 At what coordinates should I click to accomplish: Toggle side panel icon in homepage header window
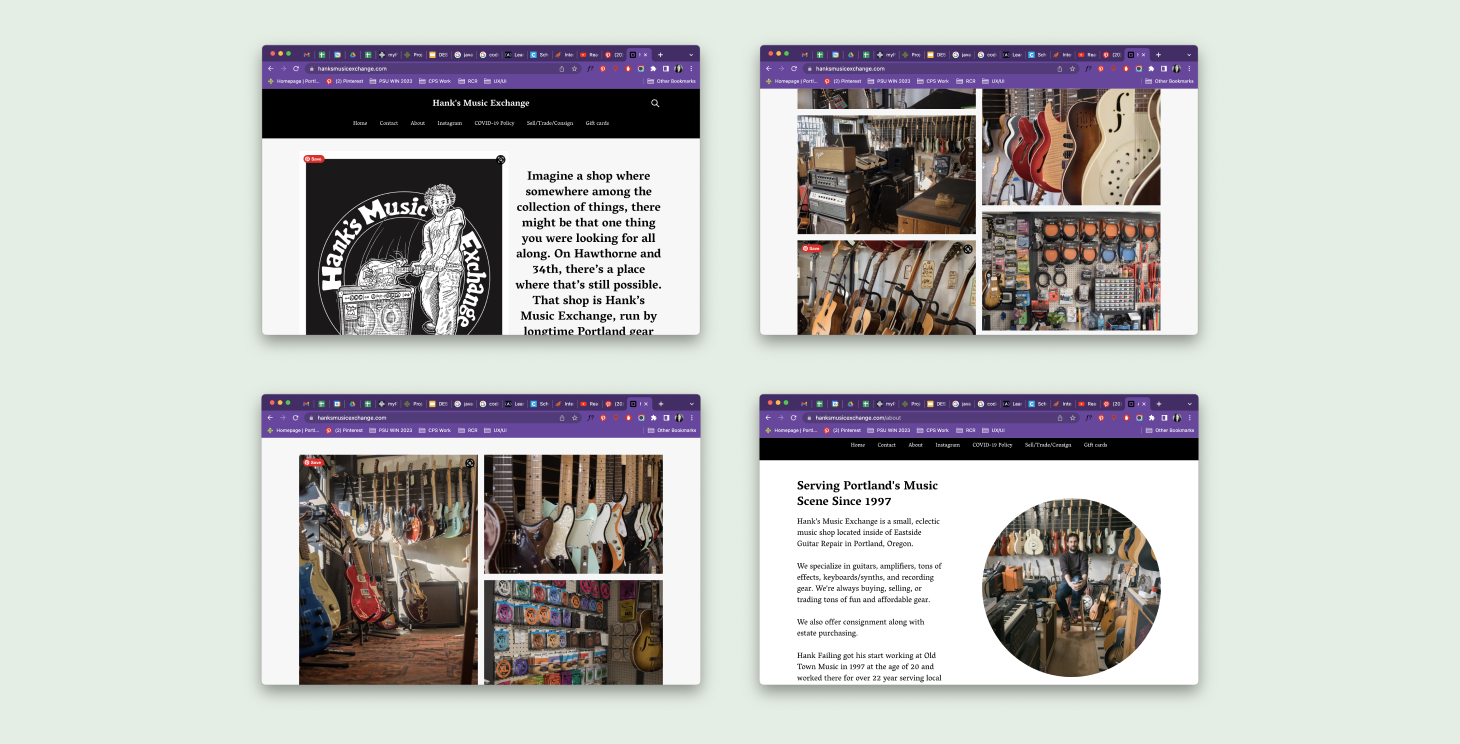click(666, 69)
